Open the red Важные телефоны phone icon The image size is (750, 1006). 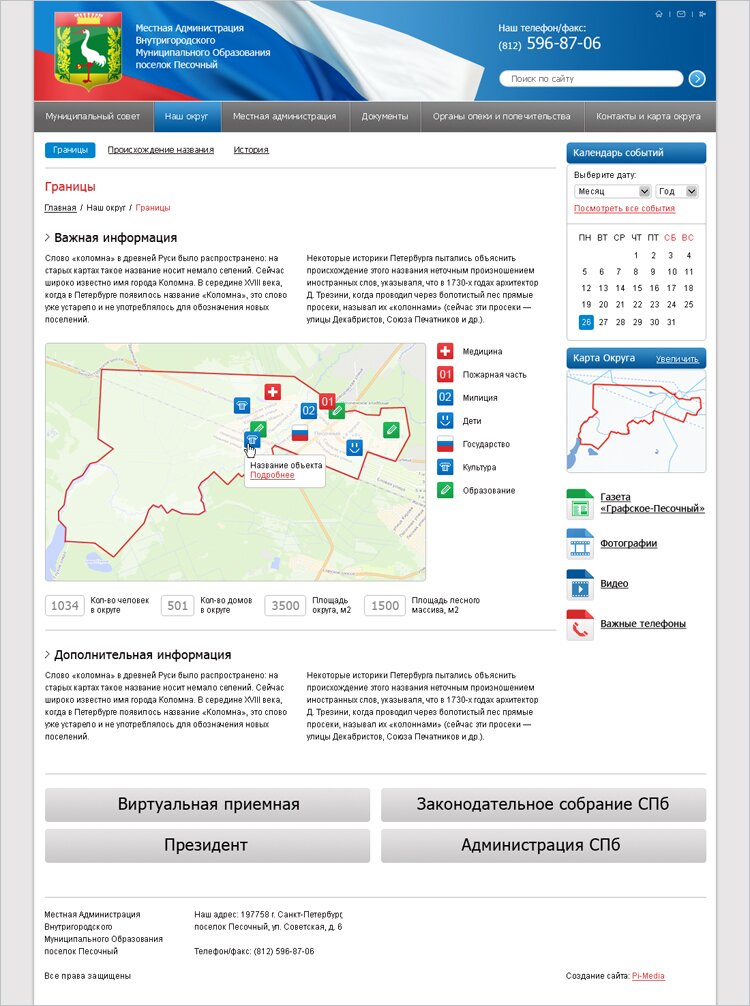tap(580, 625)
